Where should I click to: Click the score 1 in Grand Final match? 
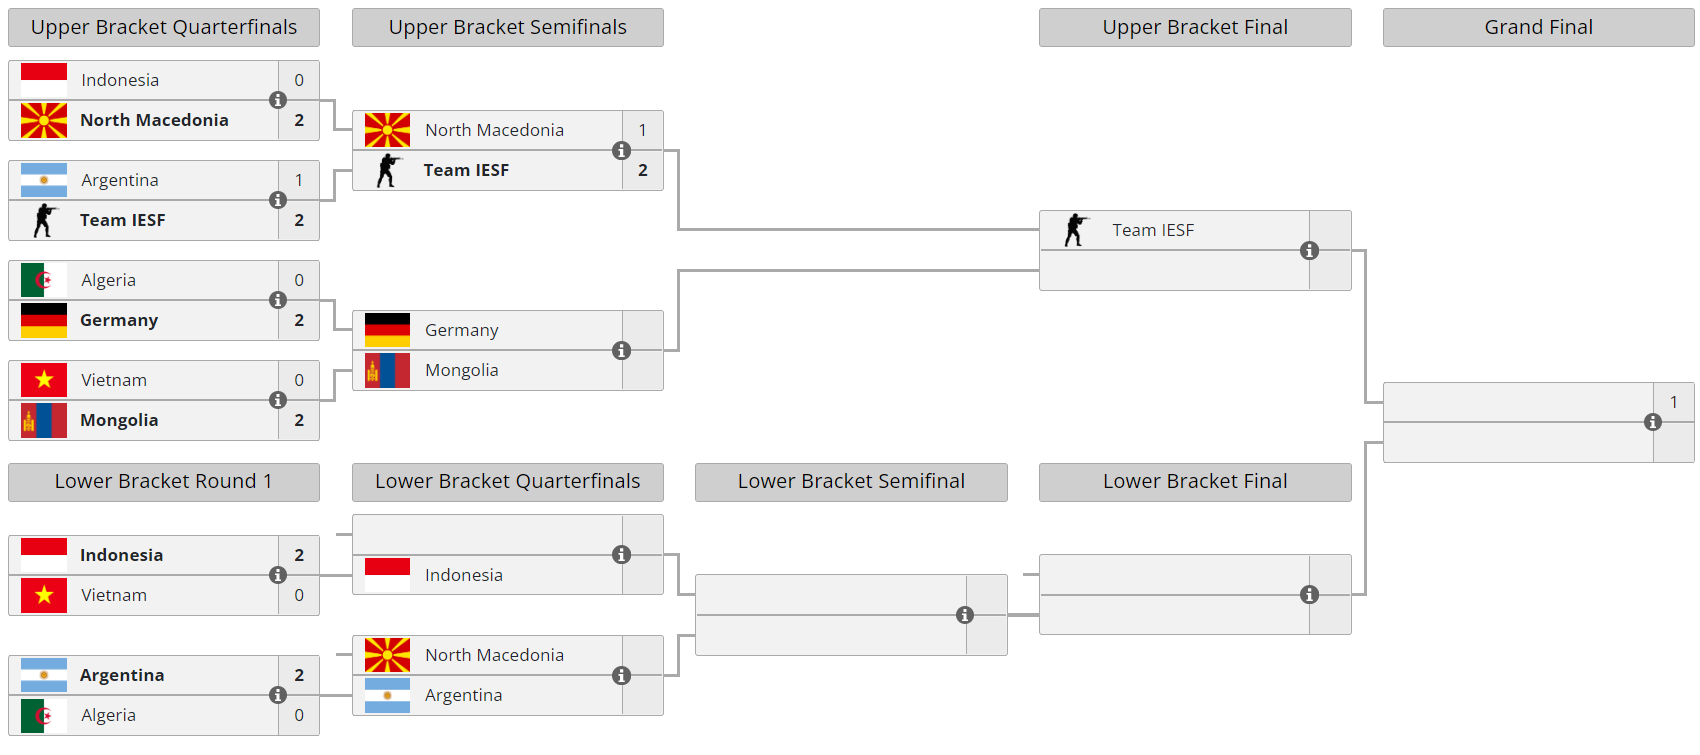pos(1673,402)
